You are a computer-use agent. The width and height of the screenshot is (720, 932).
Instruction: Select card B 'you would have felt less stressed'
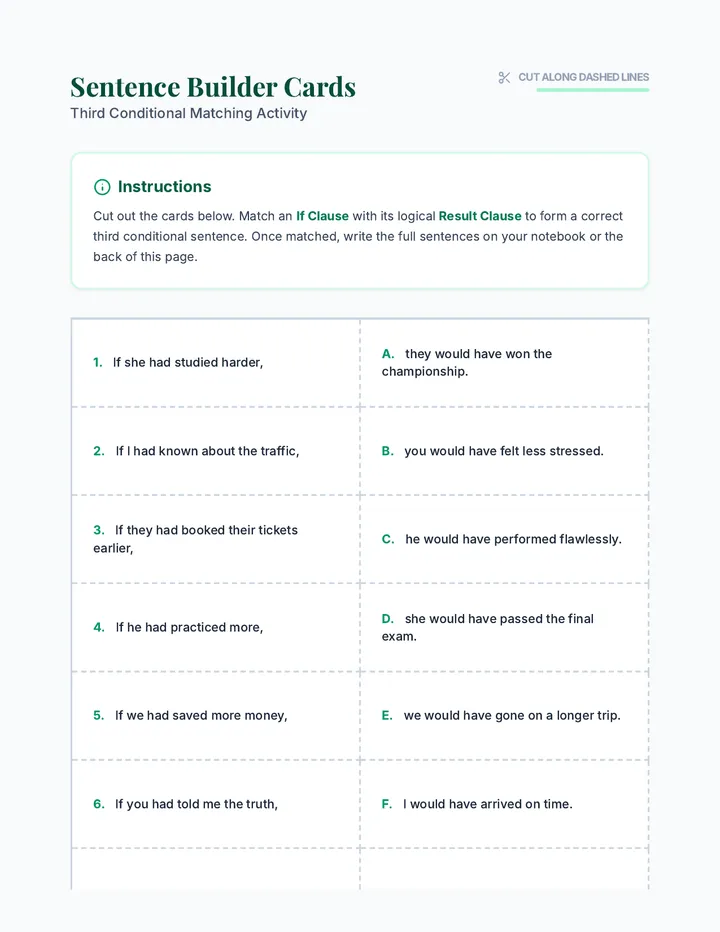[x=504, y=451]
